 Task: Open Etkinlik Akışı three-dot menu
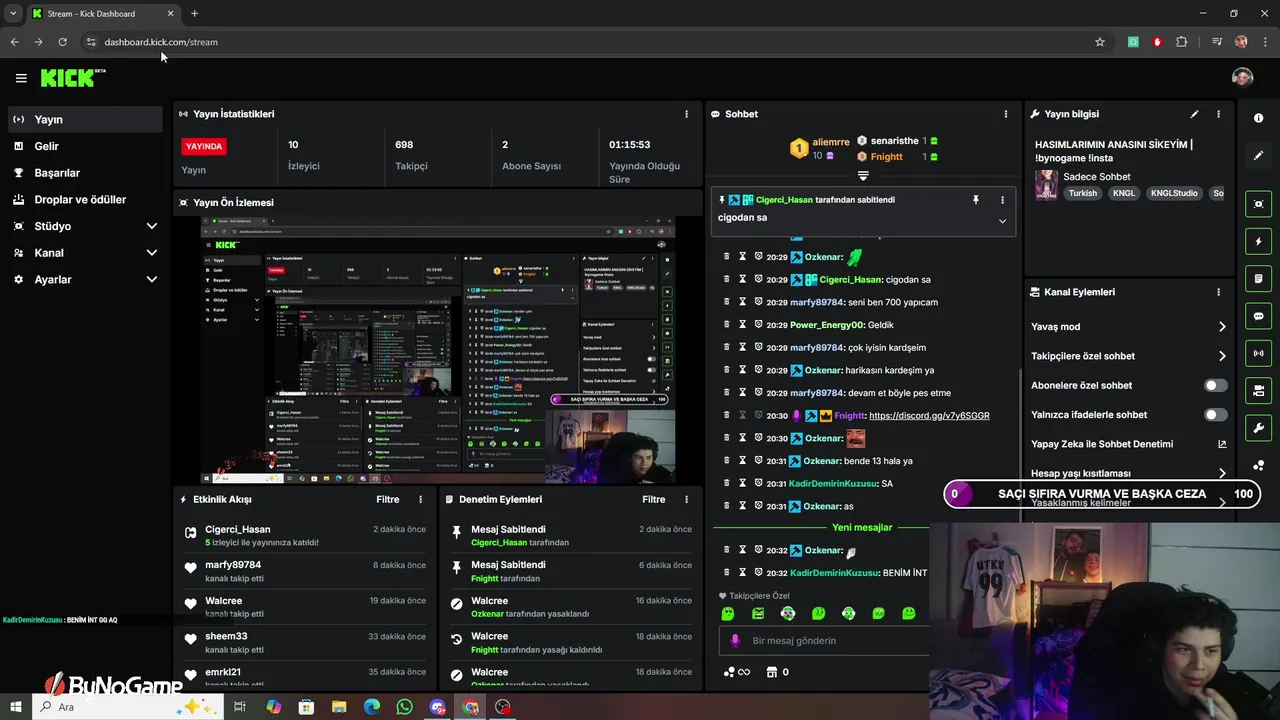[420, 499]
